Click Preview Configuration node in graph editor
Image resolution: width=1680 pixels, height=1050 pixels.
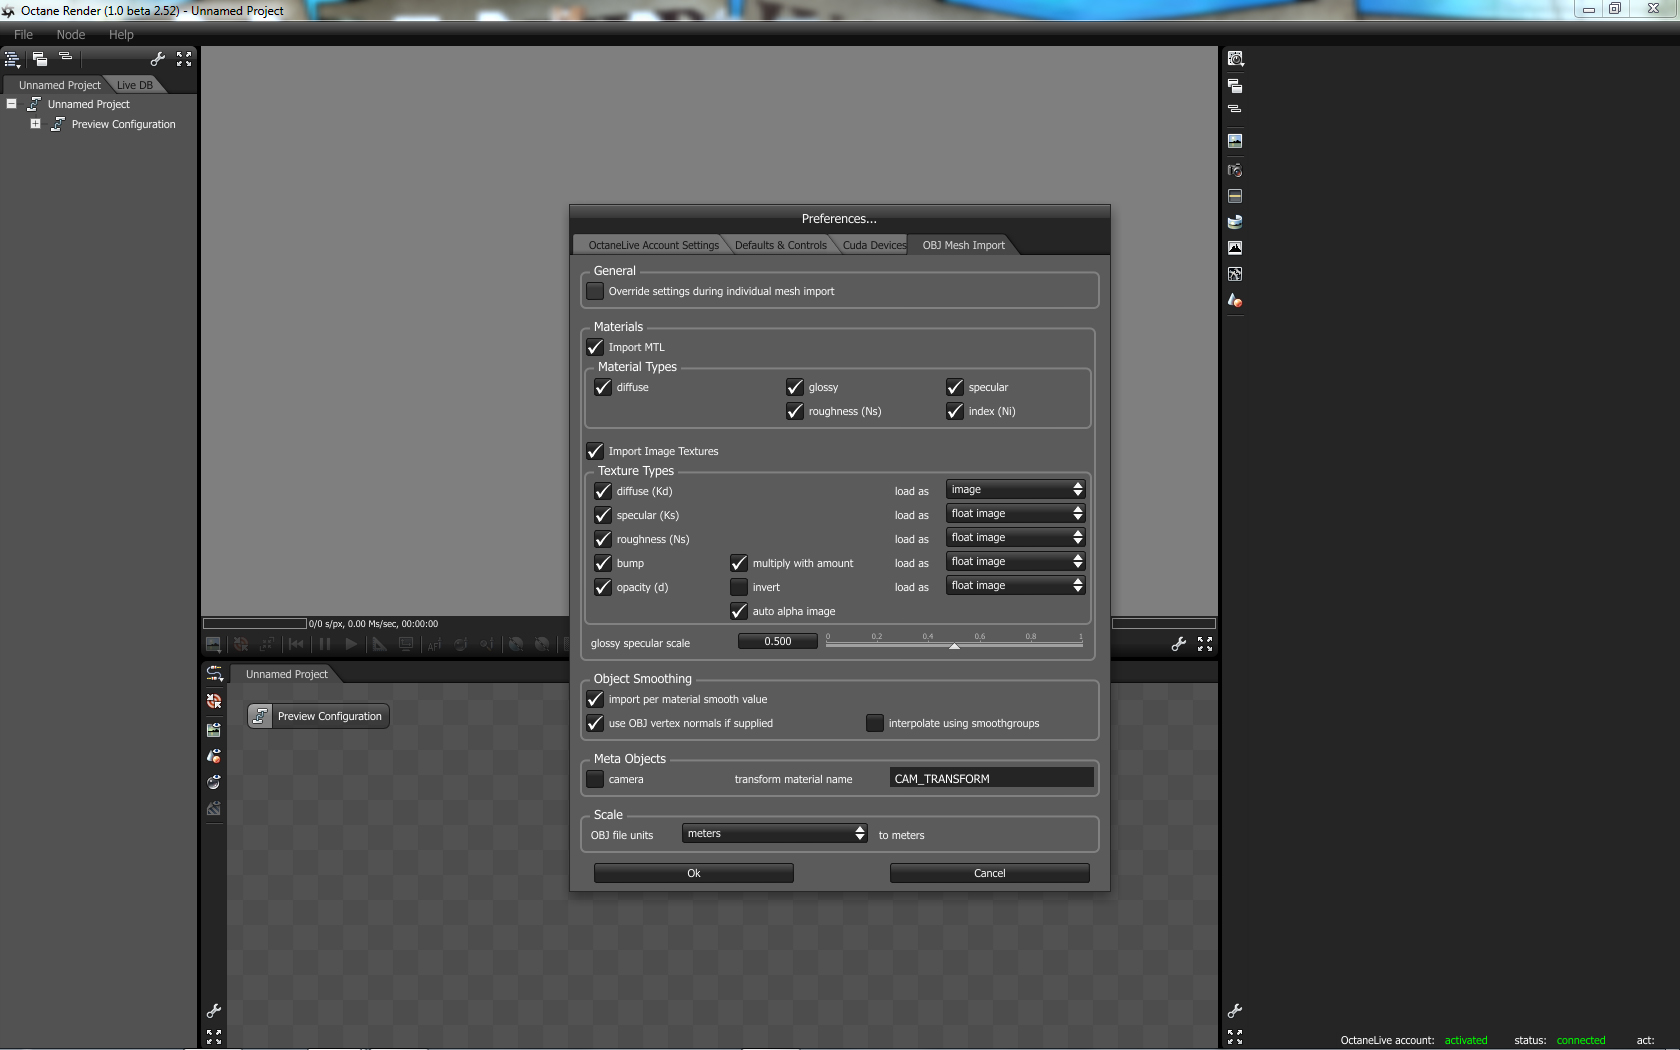(318, 716)
